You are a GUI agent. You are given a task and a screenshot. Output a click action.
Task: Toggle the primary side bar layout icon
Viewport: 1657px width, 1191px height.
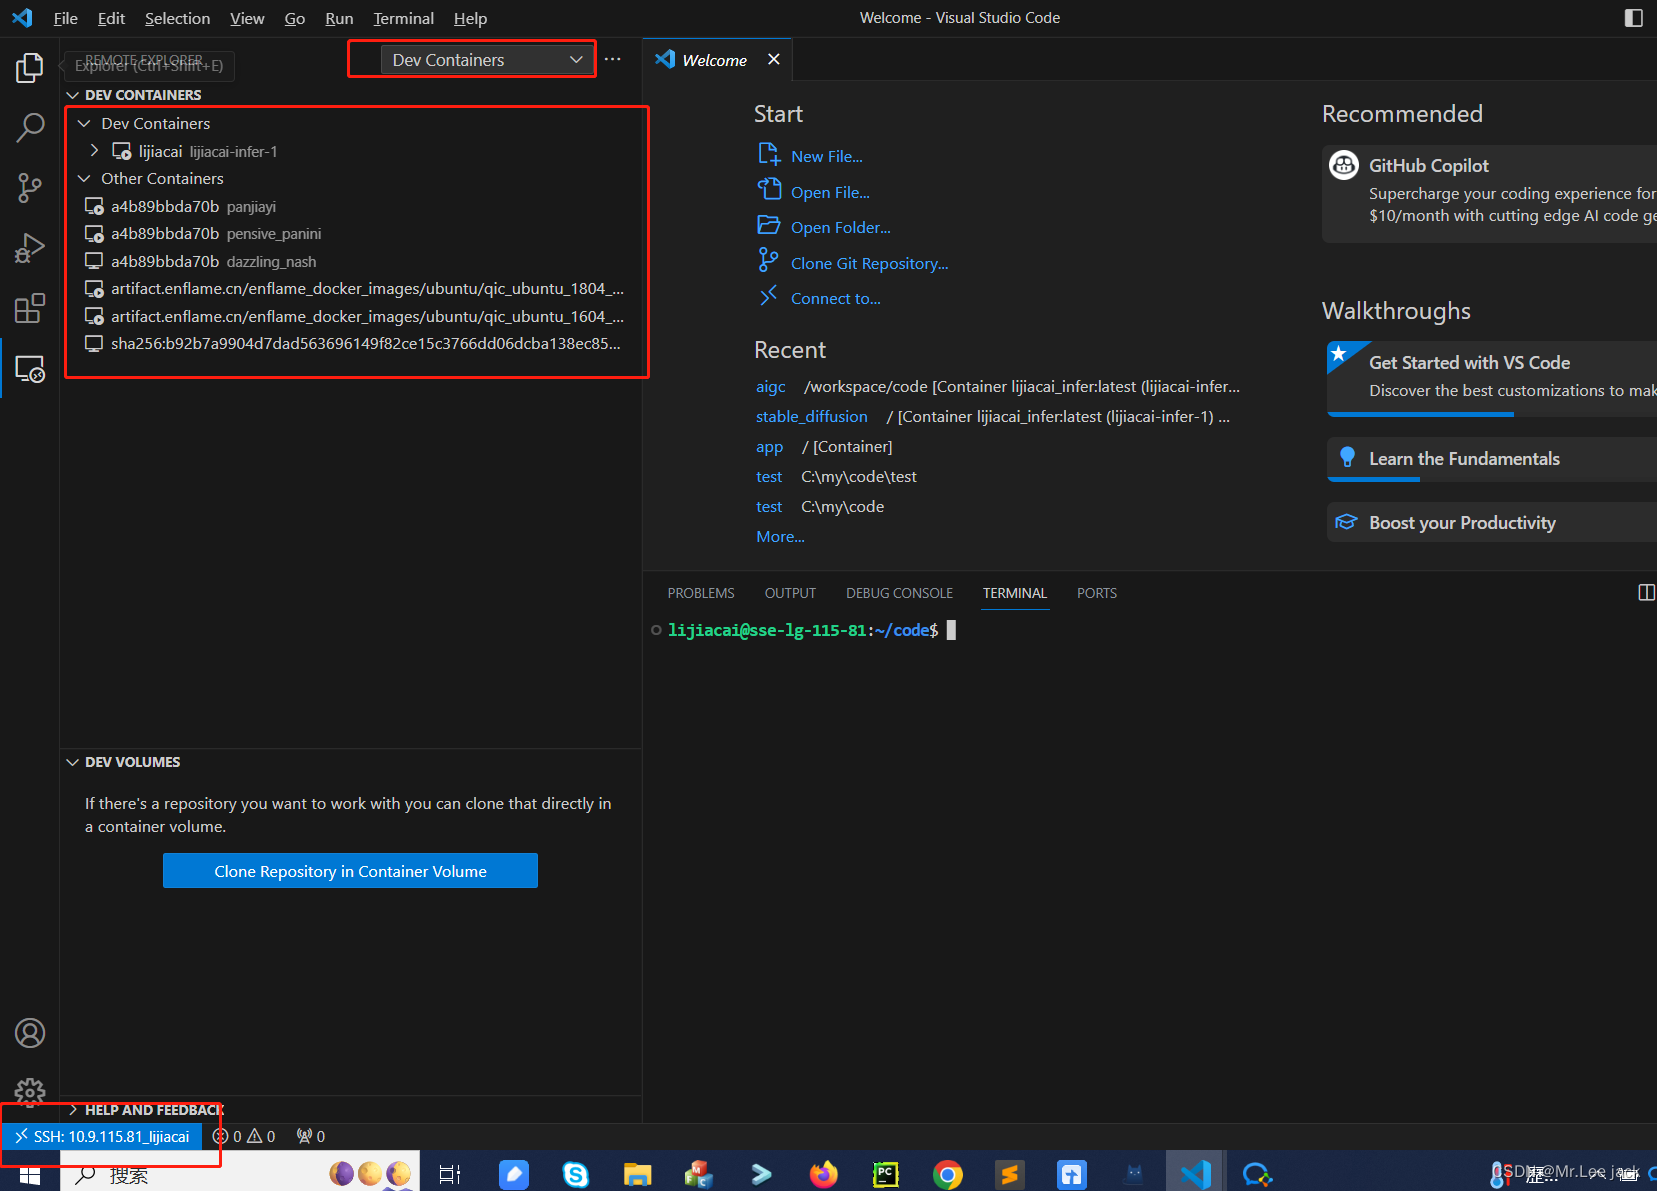pyautogui.click(x=1633, y=18)
